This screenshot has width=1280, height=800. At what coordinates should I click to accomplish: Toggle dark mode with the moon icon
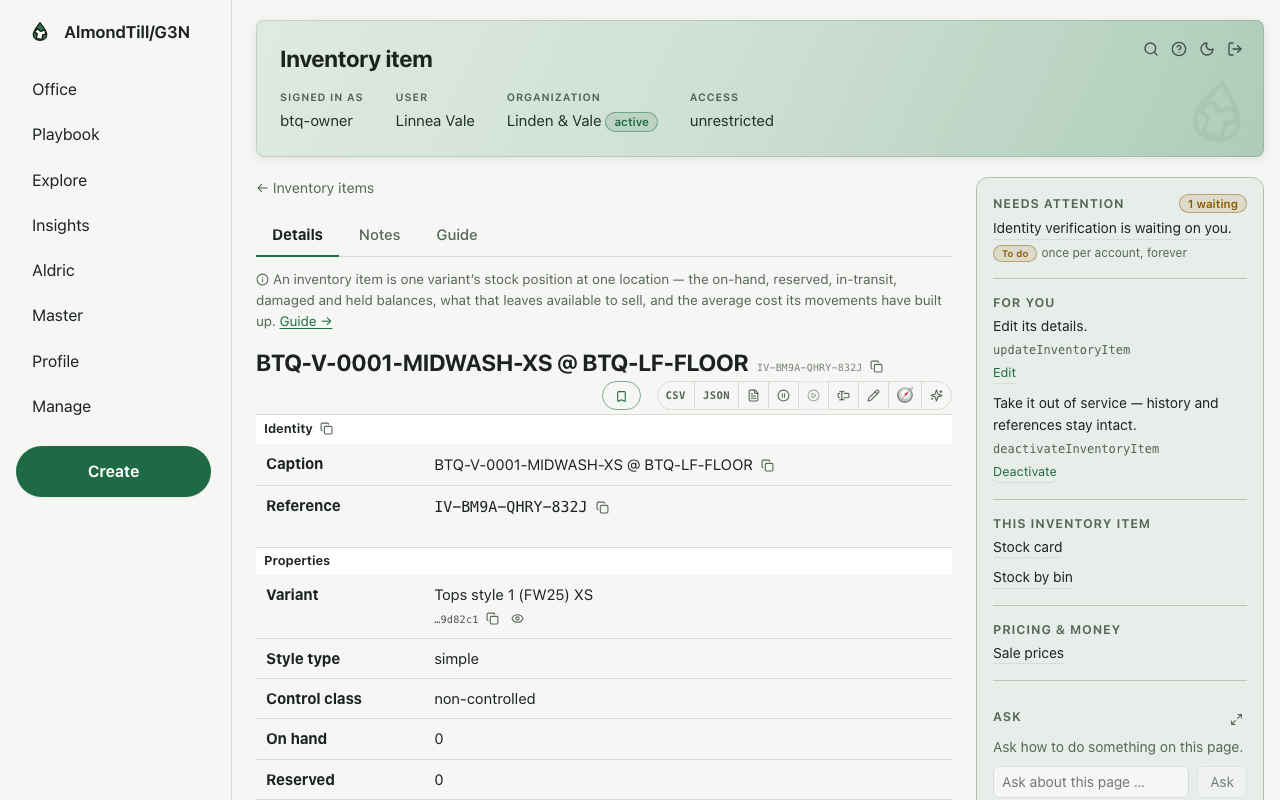1207,49
